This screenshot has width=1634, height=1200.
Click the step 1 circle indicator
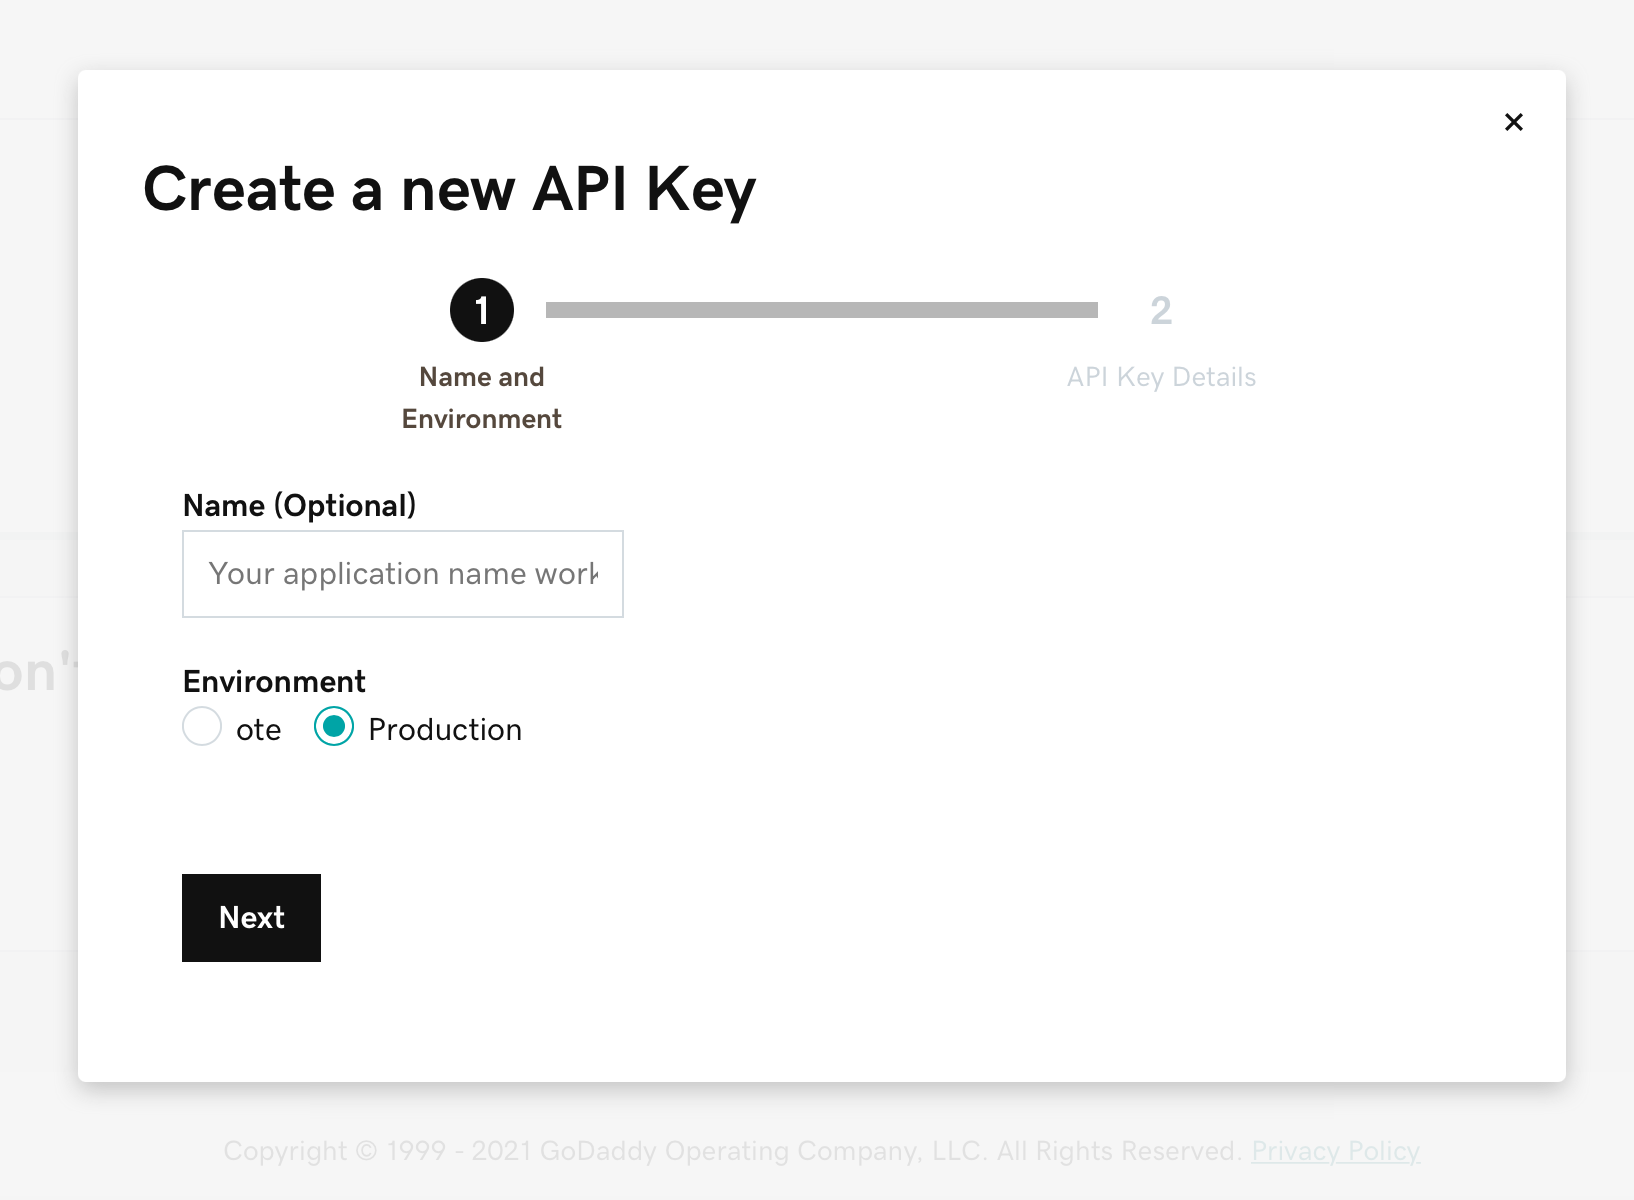point(482,310)
